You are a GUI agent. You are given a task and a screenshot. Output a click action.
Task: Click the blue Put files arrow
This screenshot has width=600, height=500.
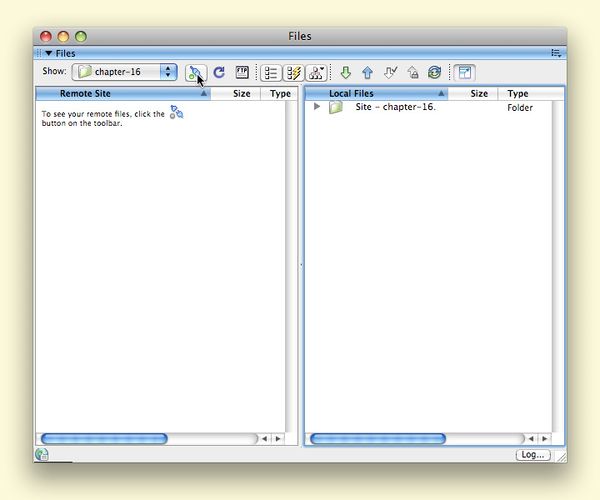368,72
